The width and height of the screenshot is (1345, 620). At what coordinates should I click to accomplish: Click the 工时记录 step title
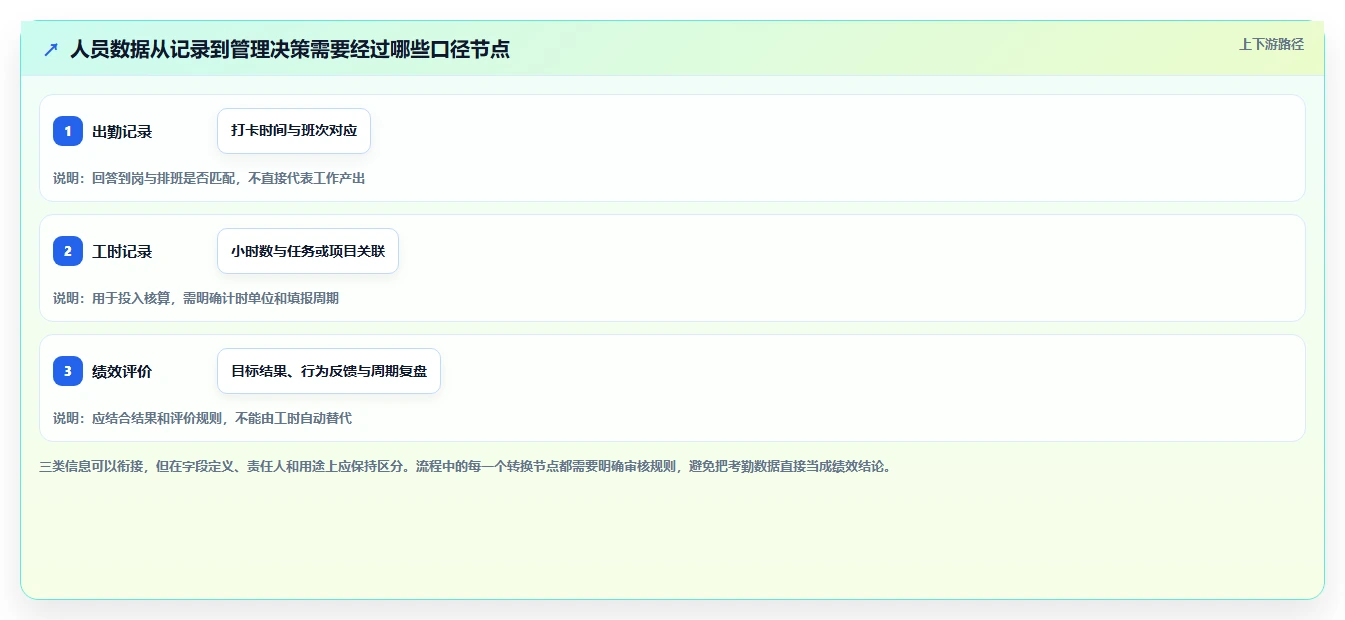coord(122,251)
